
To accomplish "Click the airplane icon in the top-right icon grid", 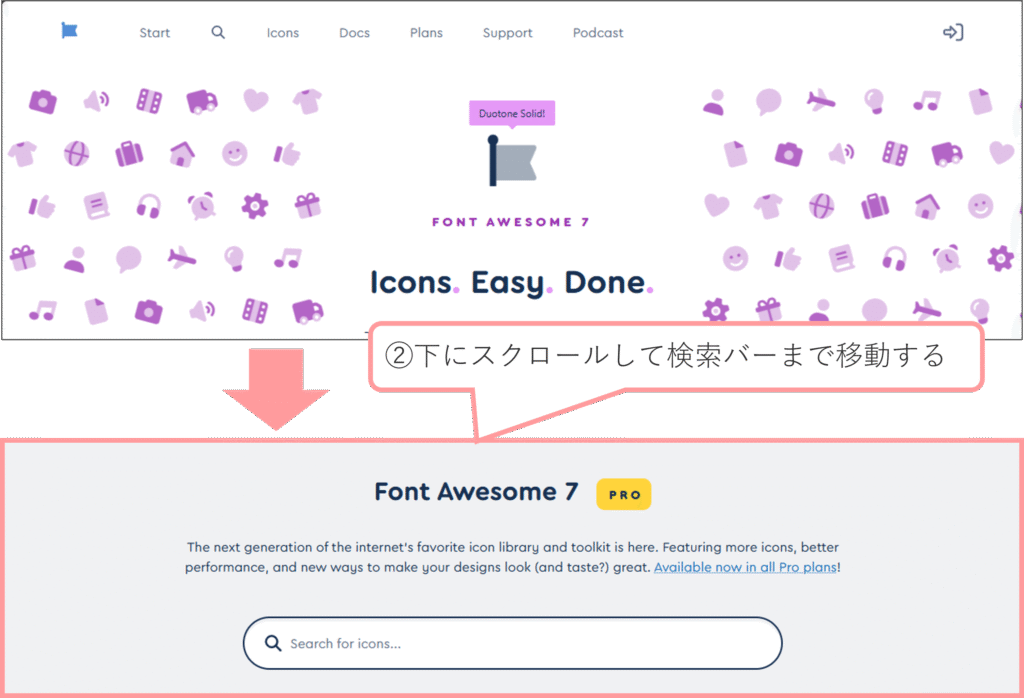I will tap(821, 101).
